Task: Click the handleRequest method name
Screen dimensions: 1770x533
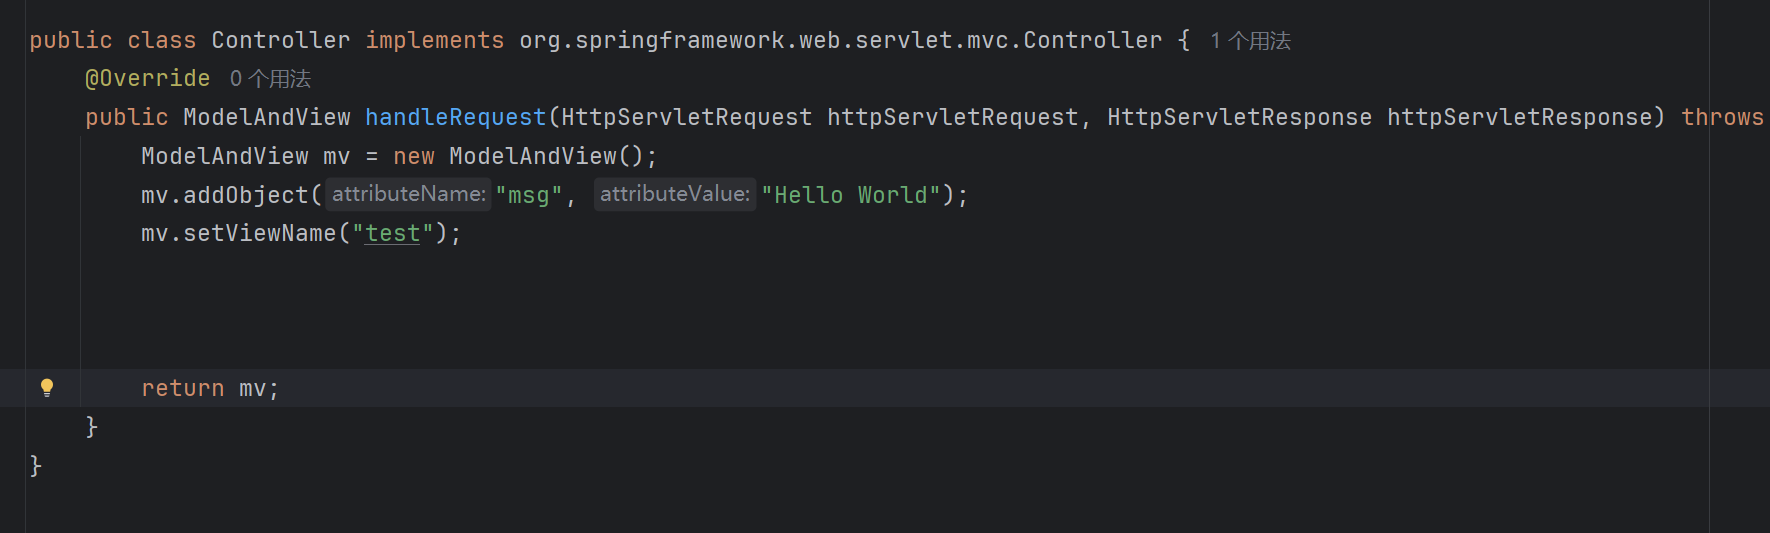Action: 455,117
